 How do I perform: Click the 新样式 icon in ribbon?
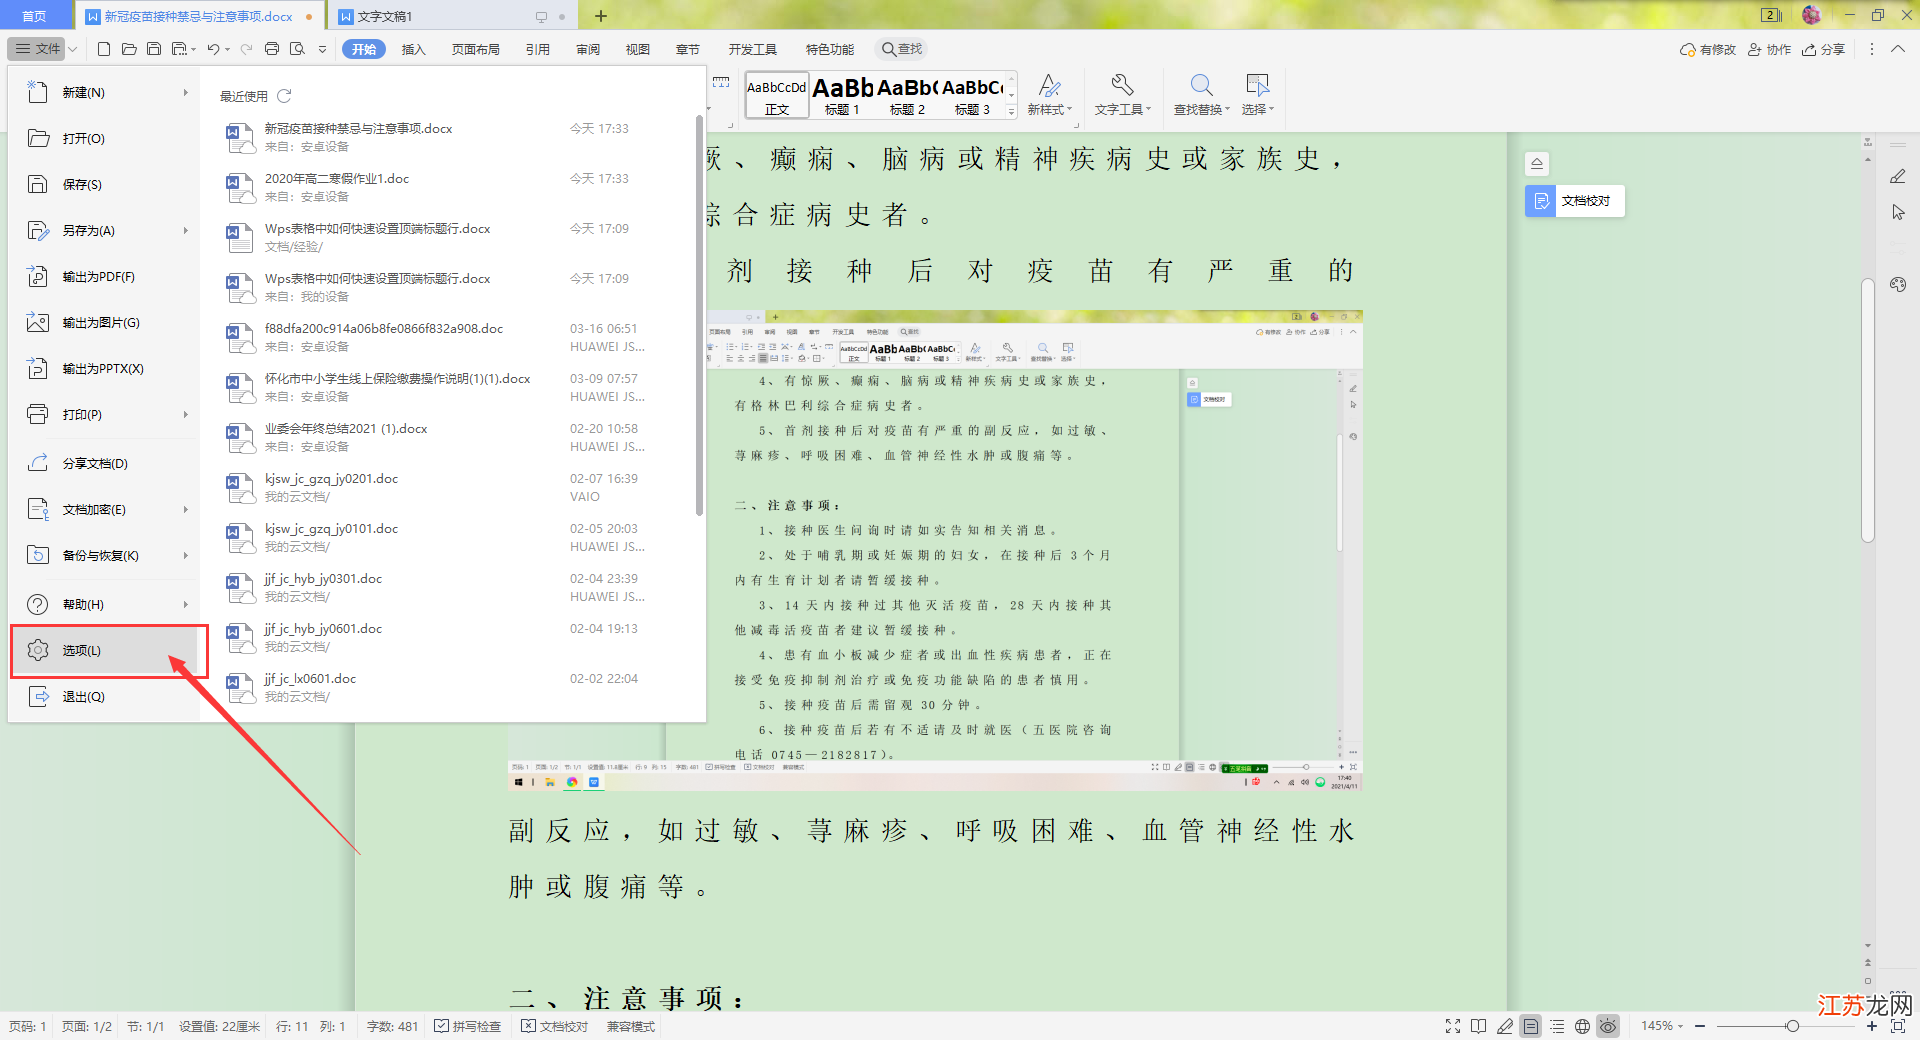[x=1049, y=86]
